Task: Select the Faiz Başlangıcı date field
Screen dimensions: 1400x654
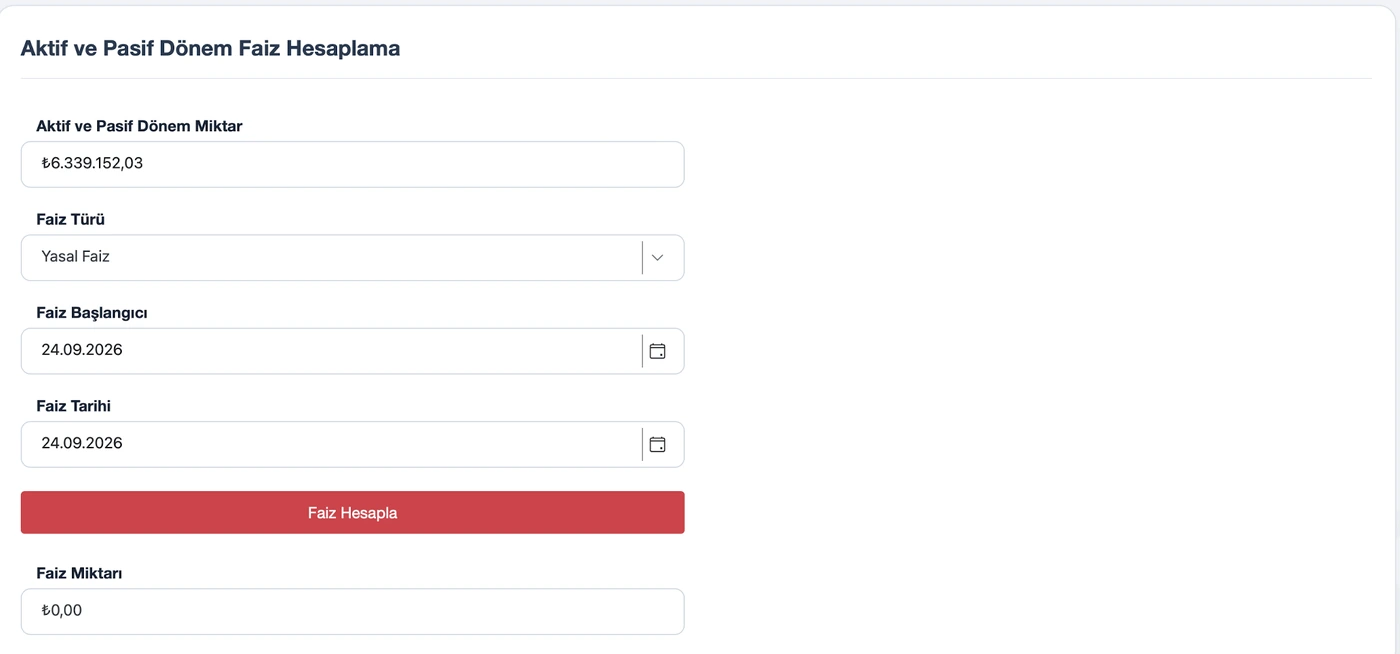Action: 352,351
